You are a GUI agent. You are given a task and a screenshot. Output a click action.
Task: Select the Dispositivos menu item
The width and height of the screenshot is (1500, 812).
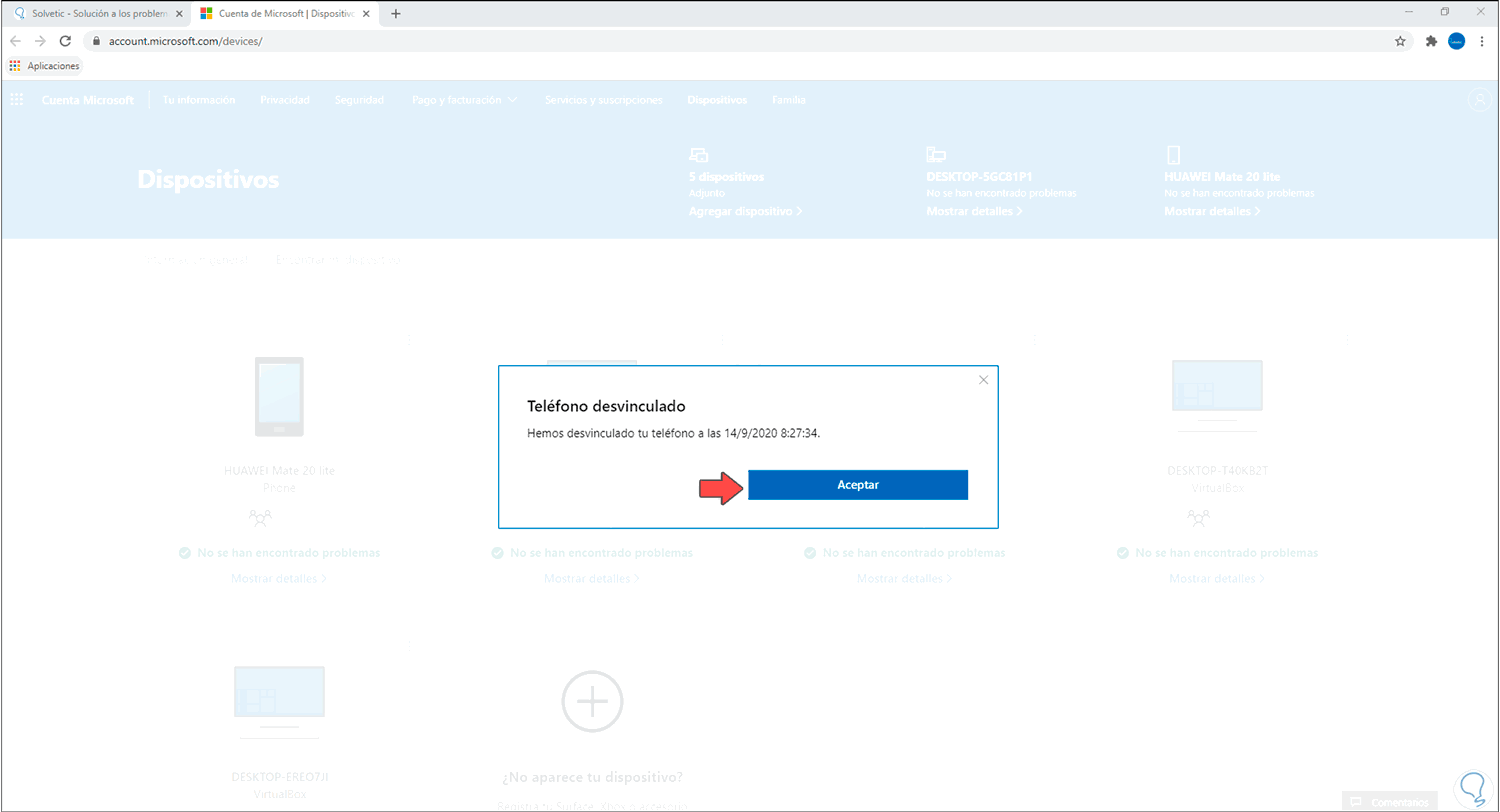(717, 100)
